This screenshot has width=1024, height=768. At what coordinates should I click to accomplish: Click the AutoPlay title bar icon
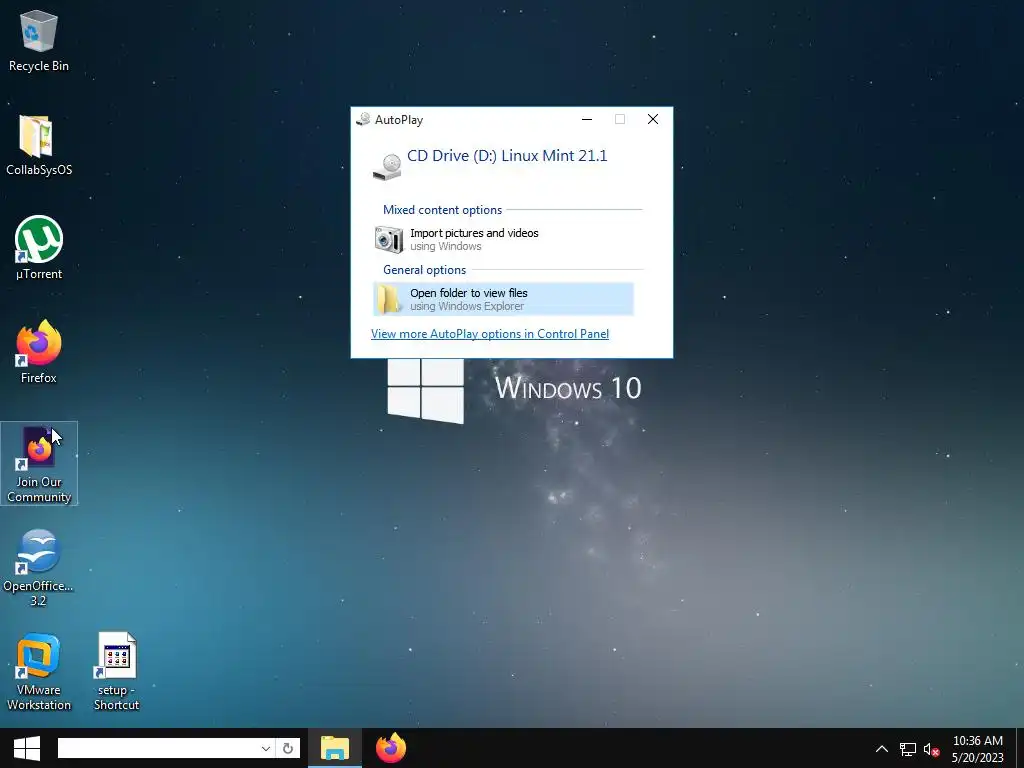pyautogui.click(x=363, y=120)
